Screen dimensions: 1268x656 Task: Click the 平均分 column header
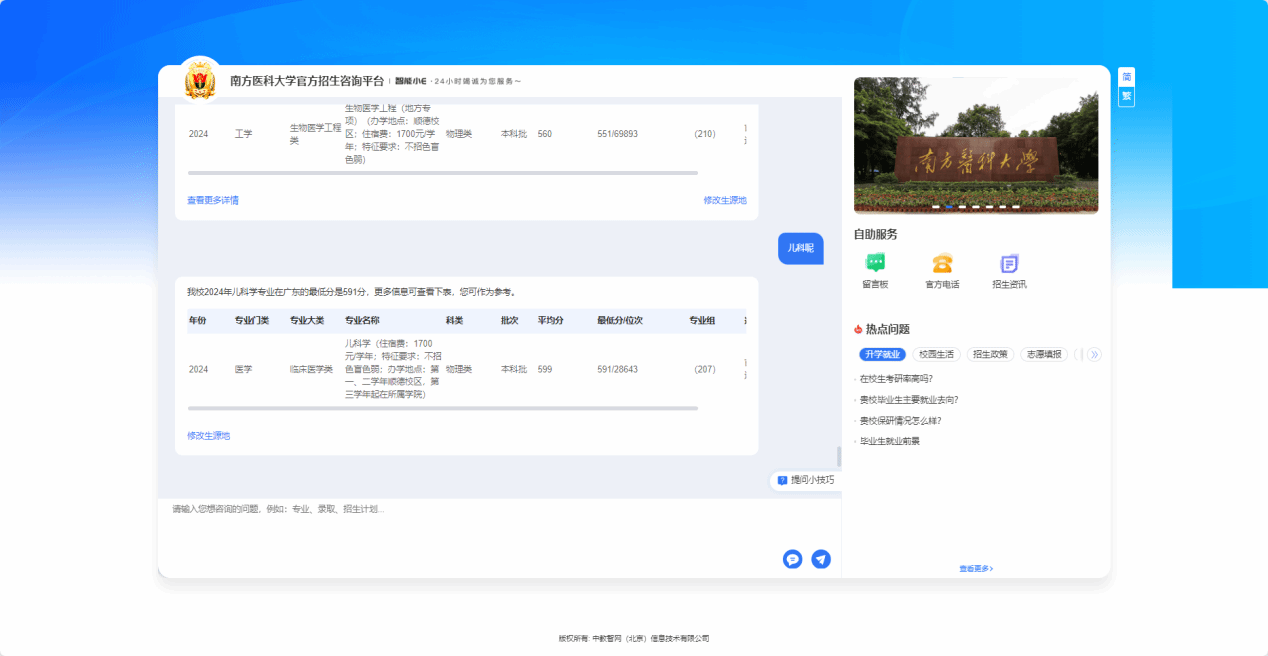click(x=551, y=321)
